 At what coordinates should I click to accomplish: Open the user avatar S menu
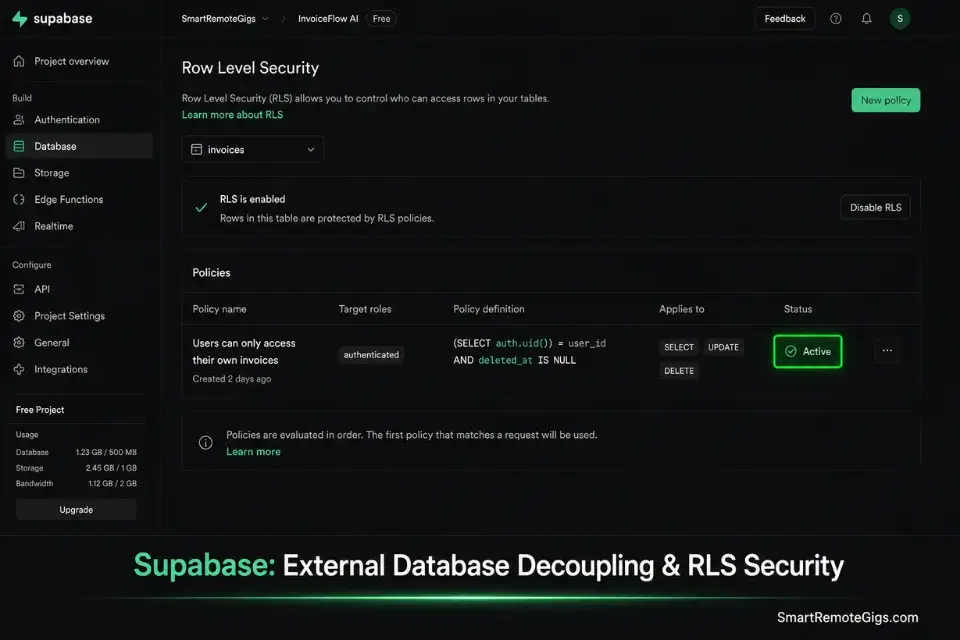(900, 18)
